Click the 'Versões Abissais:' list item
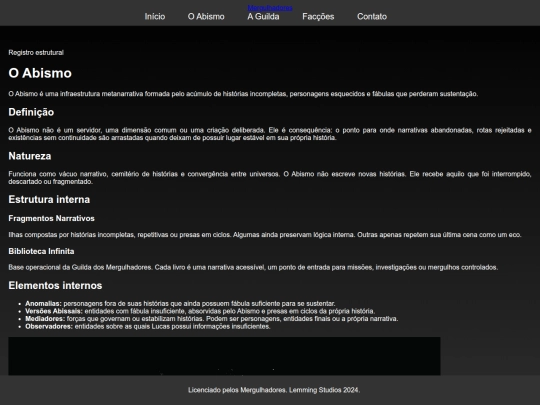This screenshot has height=405, width=540. click(200, 311)
